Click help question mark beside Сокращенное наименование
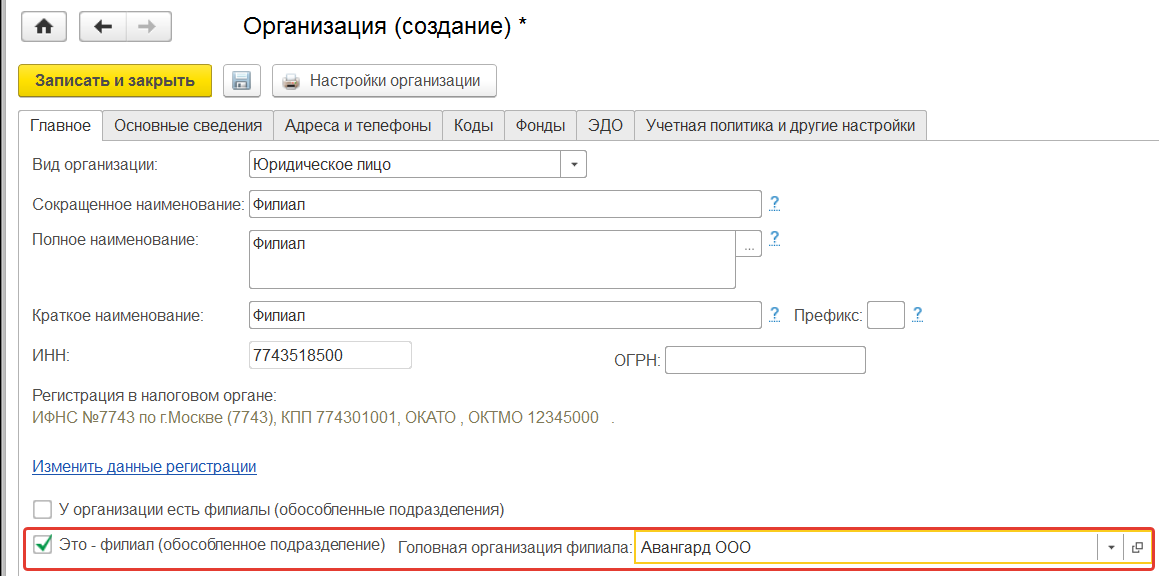Viewport: 1159px width, 576px height. coord(774,204)
